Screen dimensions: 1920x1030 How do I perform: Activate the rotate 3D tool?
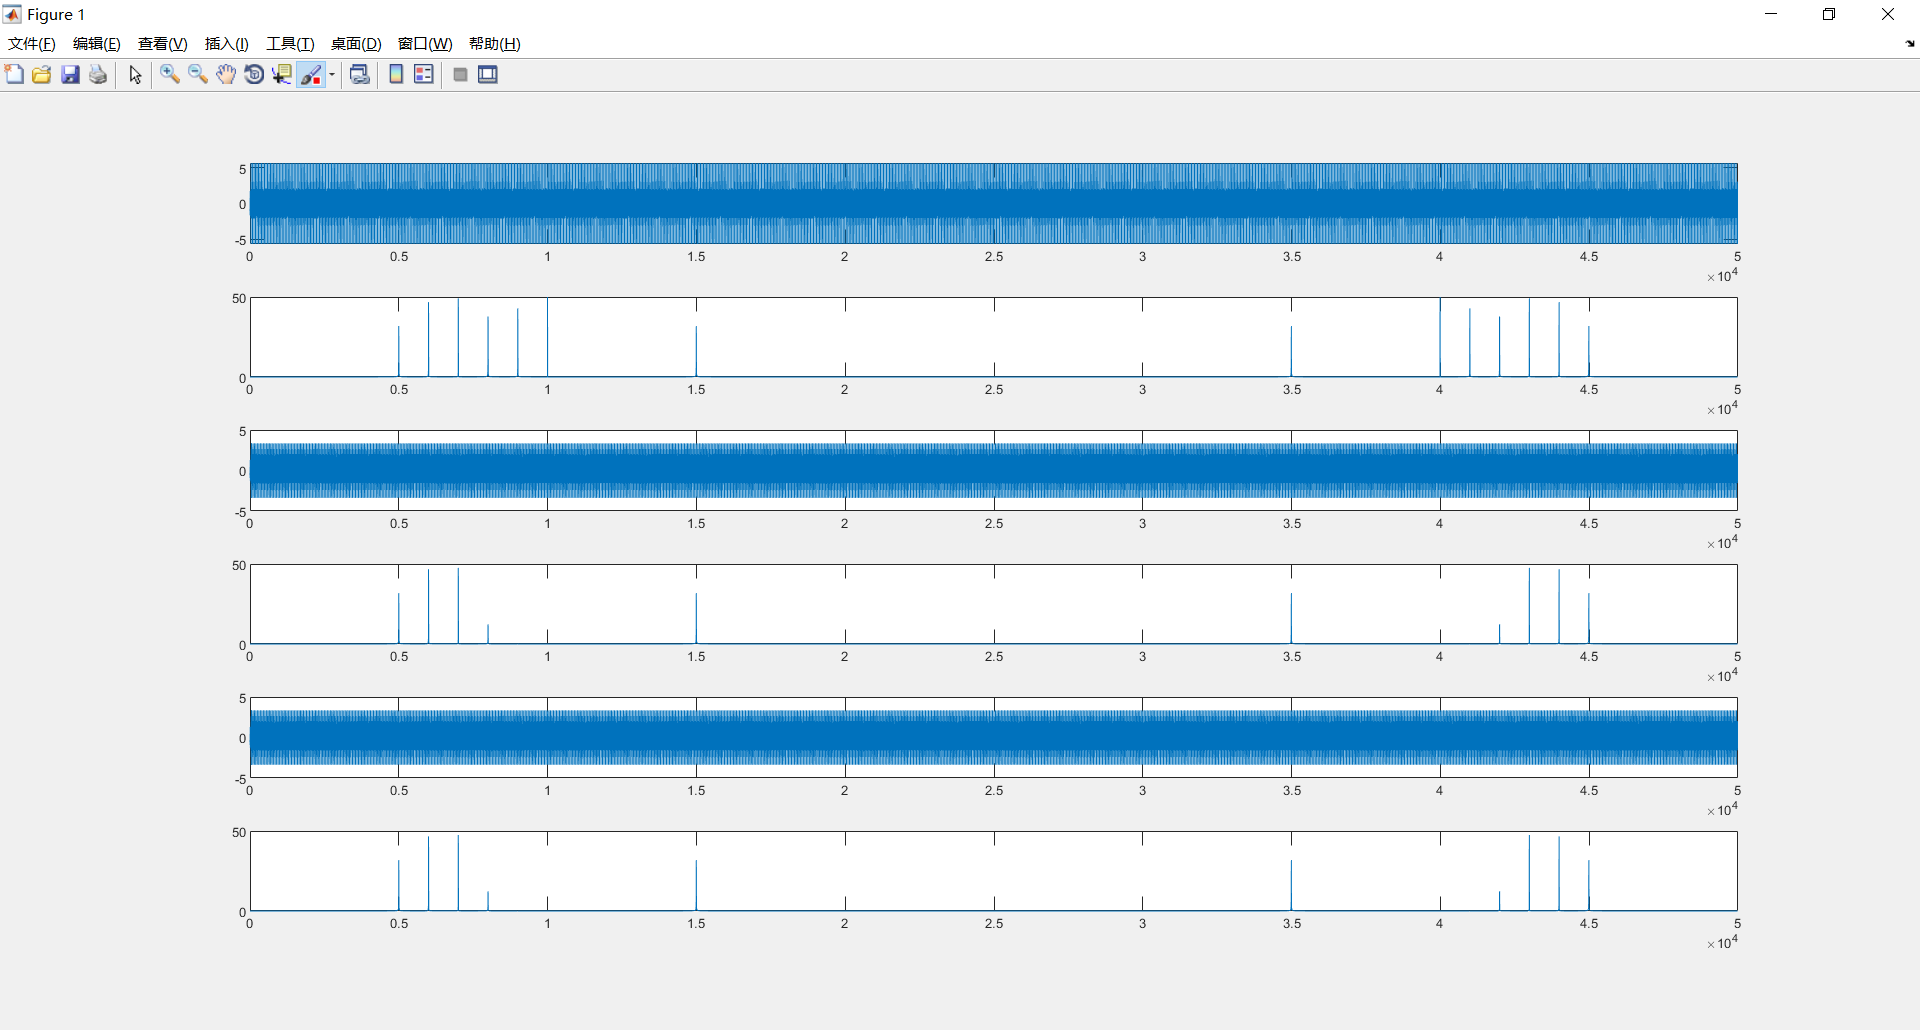[x=253, y=74]
